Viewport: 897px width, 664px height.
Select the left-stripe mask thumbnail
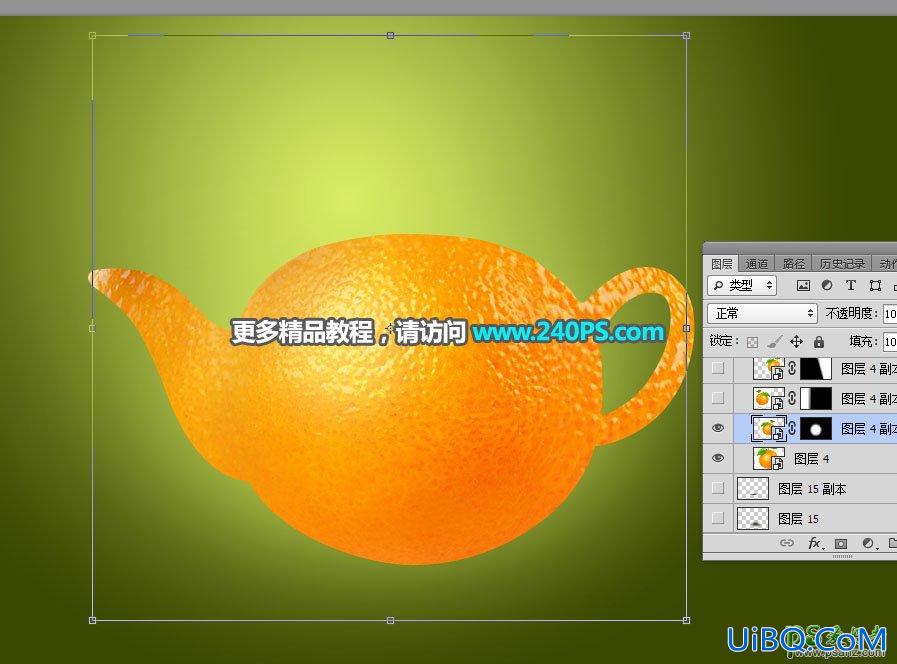(816, 398)
